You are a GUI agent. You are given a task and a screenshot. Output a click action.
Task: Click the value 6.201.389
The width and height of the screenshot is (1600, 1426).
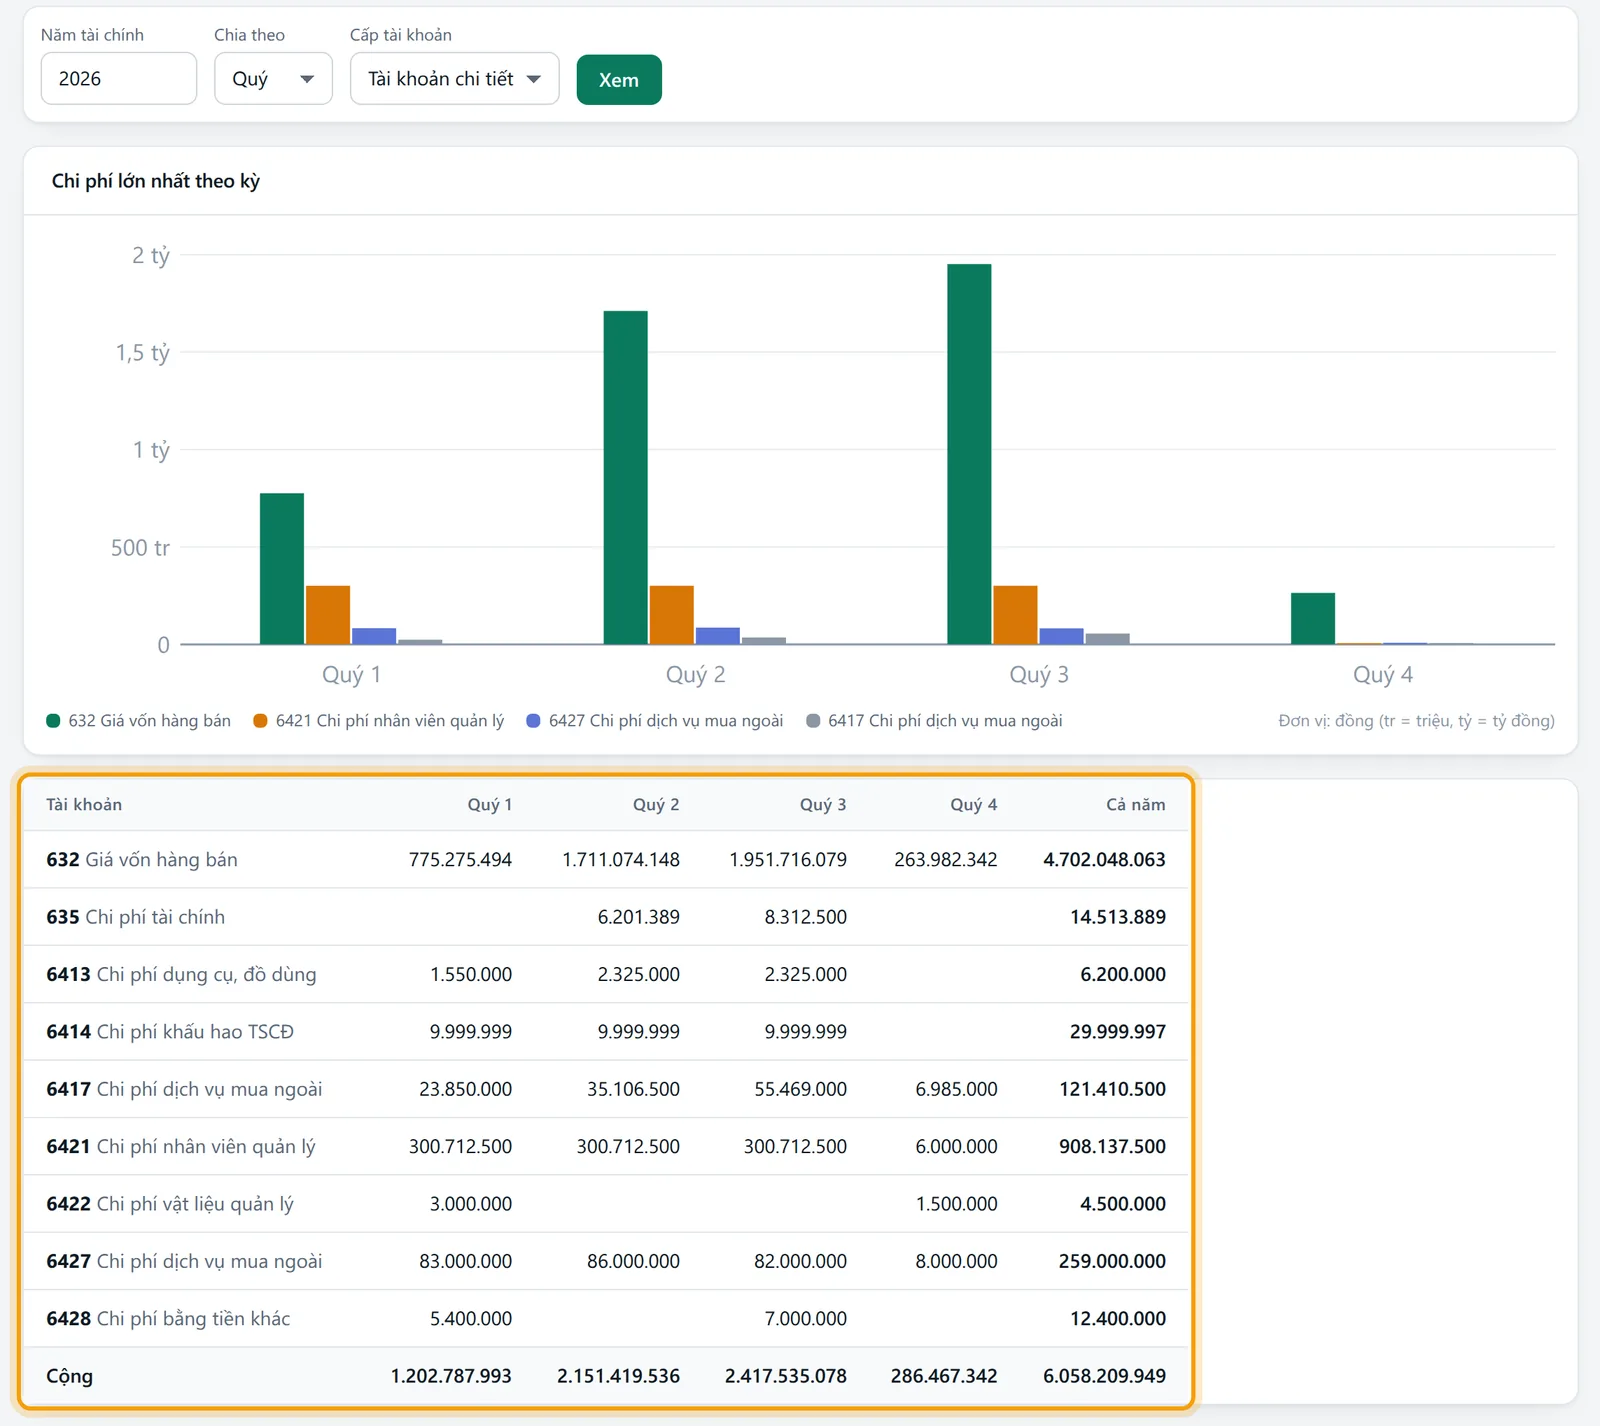tap(639, 917)
